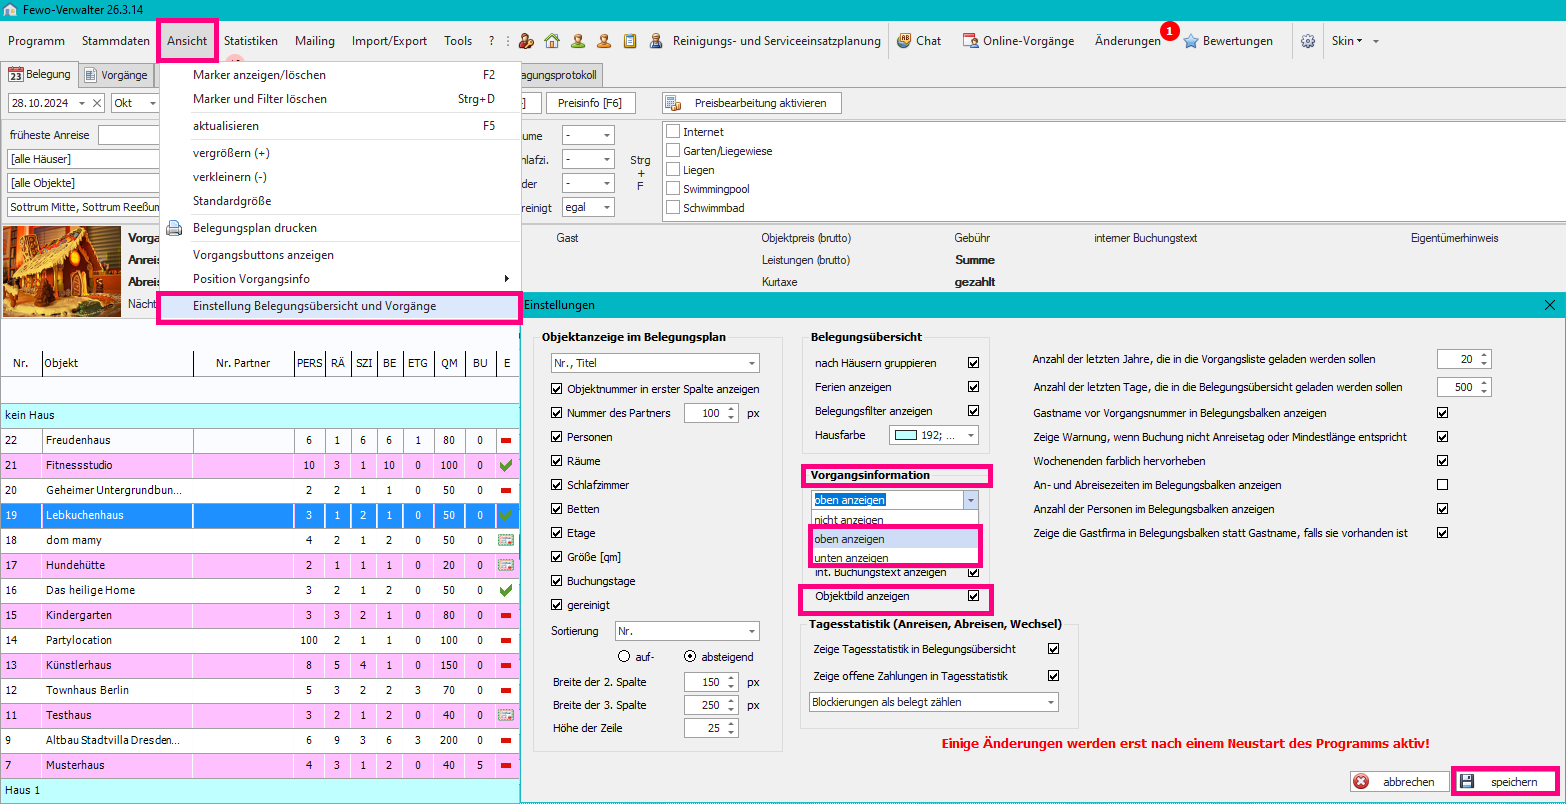Open the Import/Export menu
This screenshot has height=804, width=1566.
[x=389, y=41]
